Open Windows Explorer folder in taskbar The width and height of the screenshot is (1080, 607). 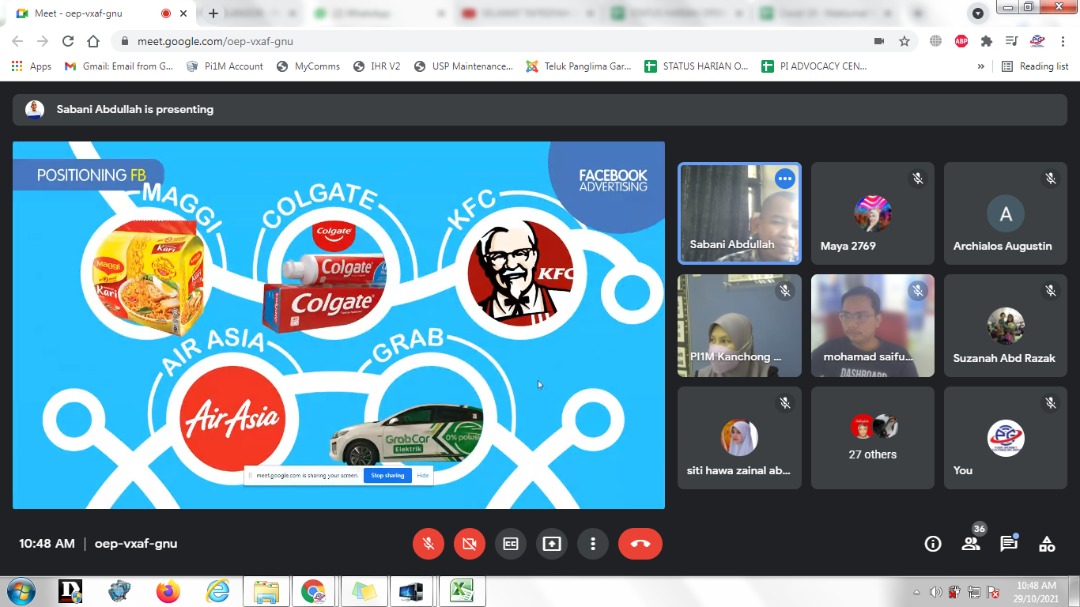pos(266,592)
